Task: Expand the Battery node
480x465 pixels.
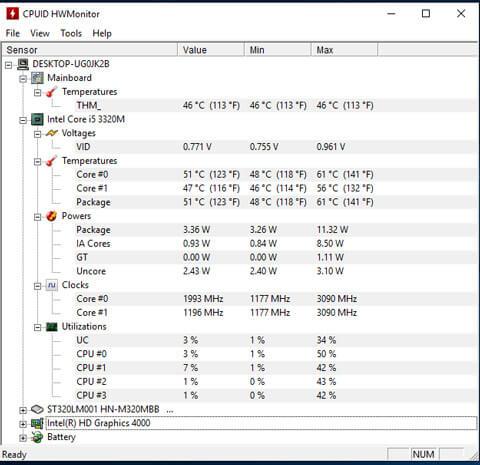Action: point(23,438)
